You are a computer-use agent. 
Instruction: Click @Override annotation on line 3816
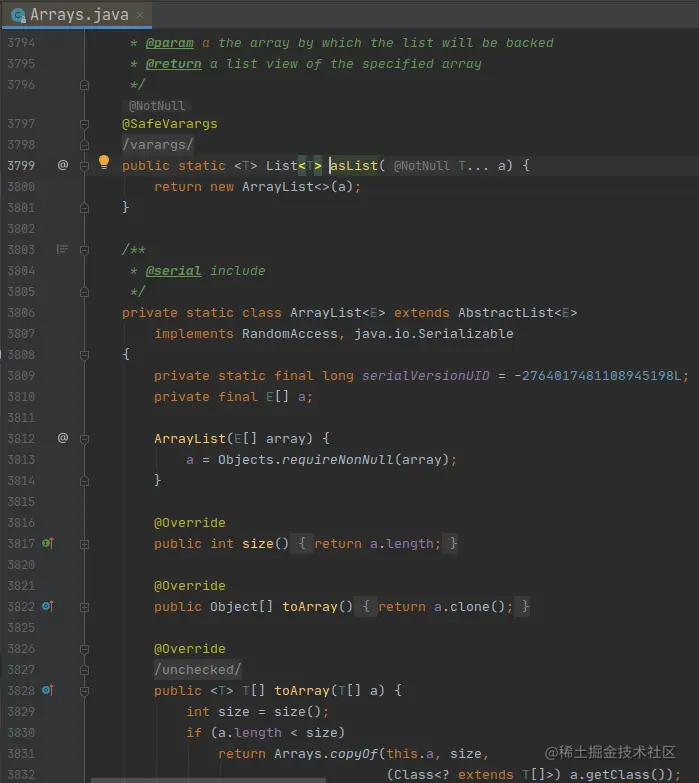pos(190,523)
